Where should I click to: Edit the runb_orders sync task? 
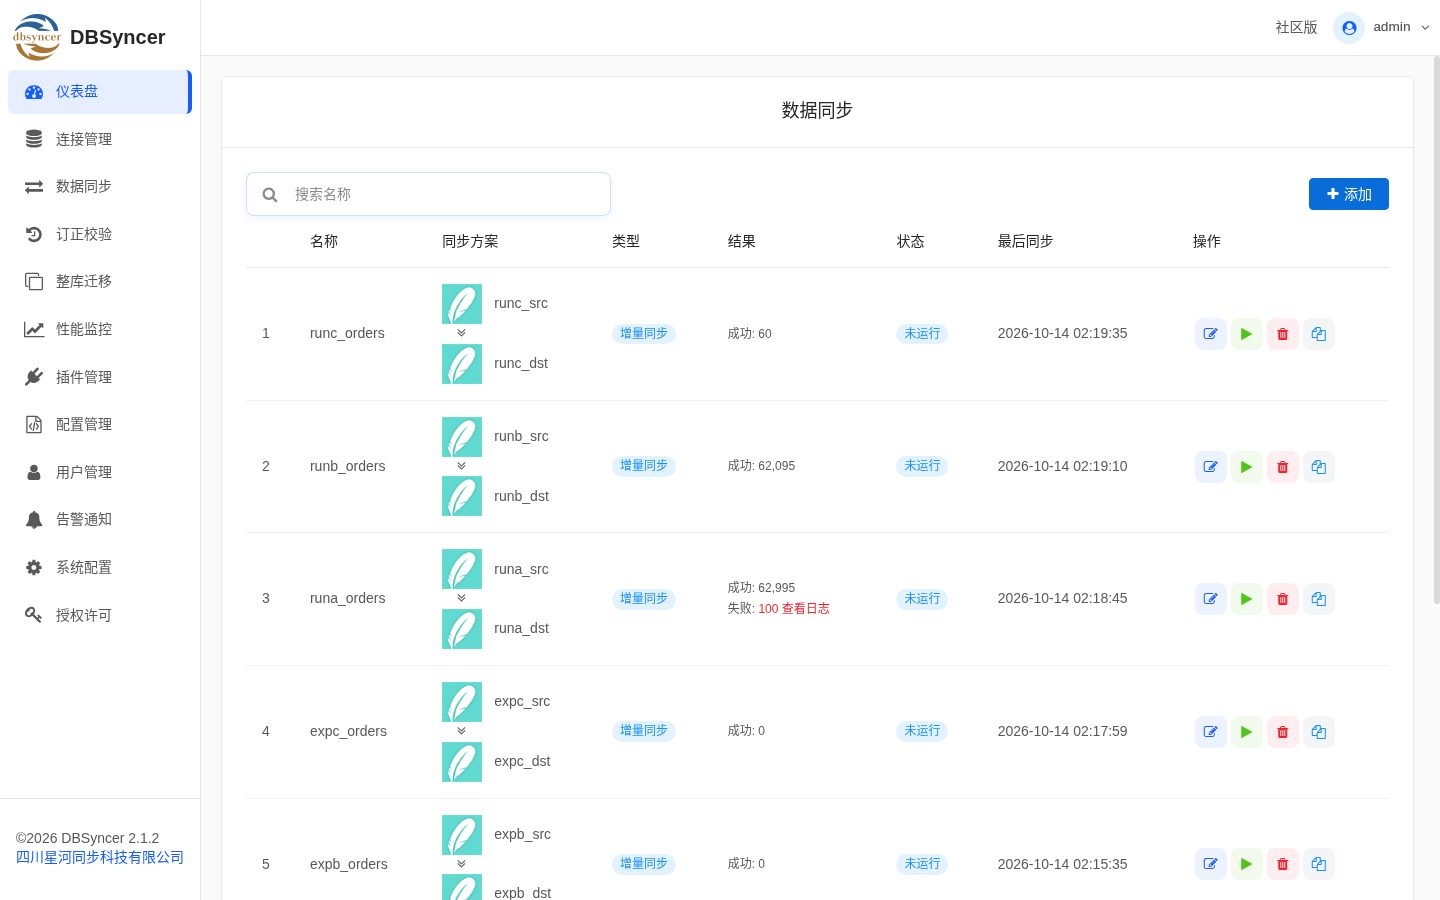click(1211, 467)
